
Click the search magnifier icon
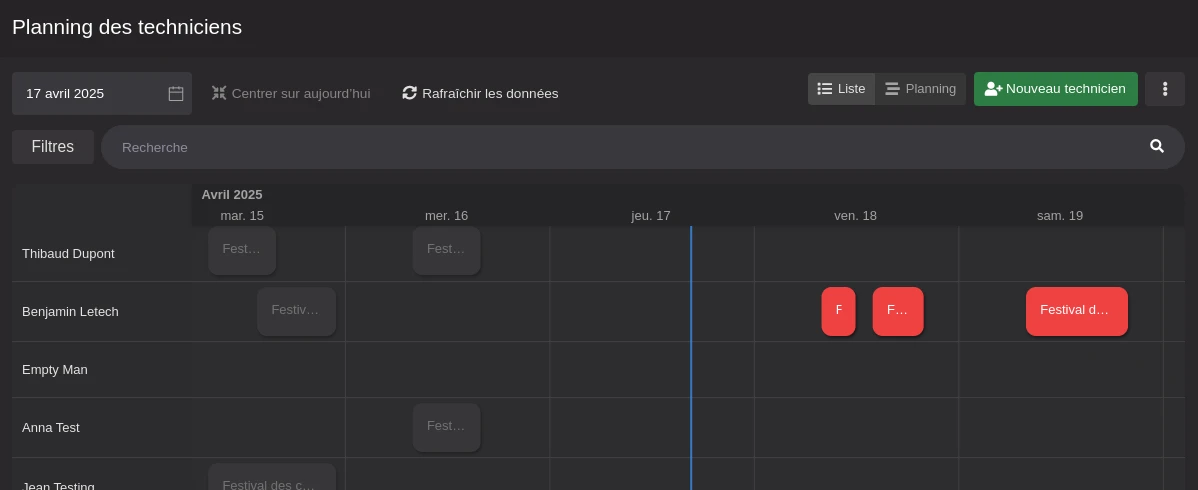click(1157, 146)
